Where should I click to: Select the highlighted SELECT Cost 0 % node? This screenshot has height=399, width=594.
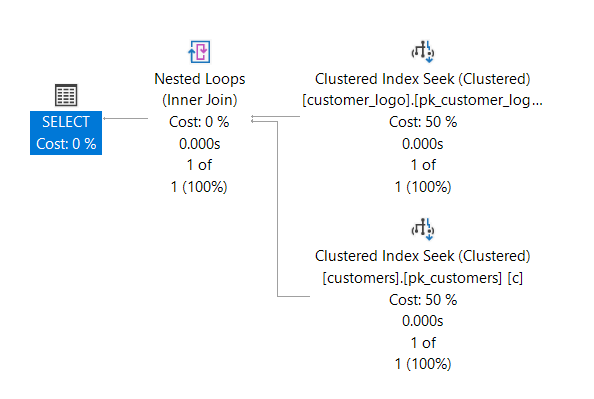[x=66, y=133]
